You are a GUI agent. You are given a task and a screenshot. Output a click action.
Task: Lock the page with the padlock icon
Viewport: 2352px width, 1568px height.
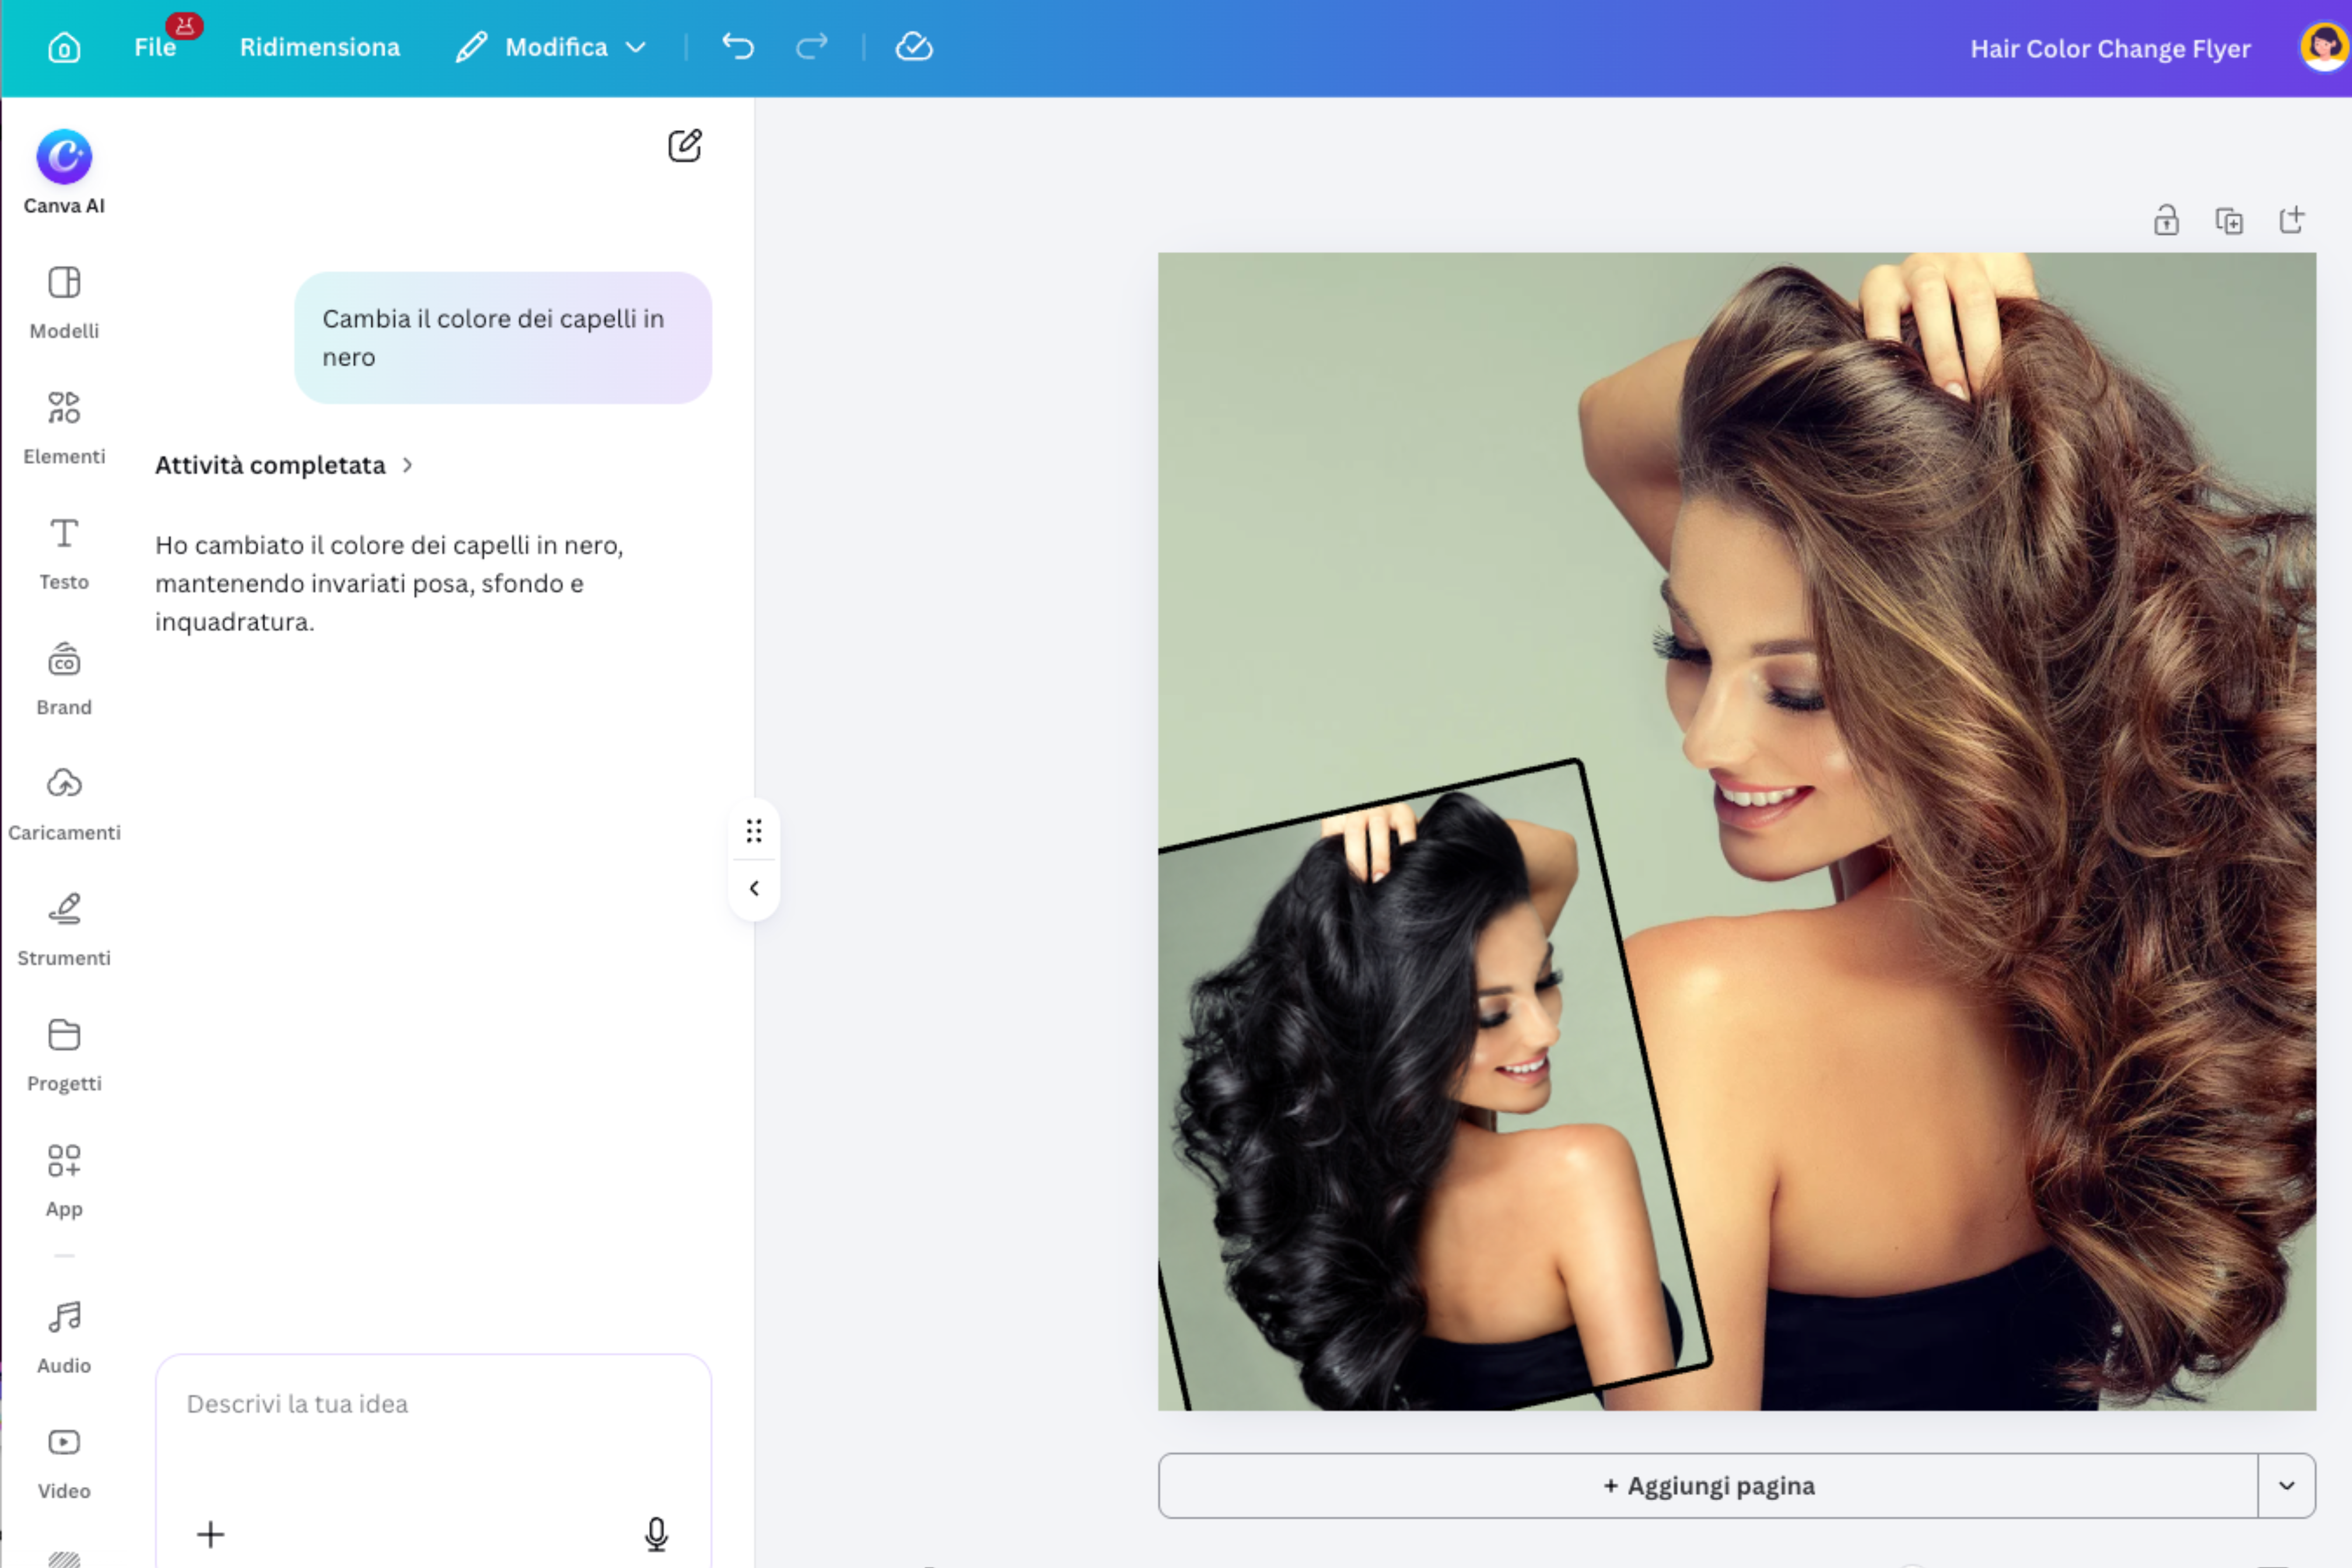[x=2166, y=220]
